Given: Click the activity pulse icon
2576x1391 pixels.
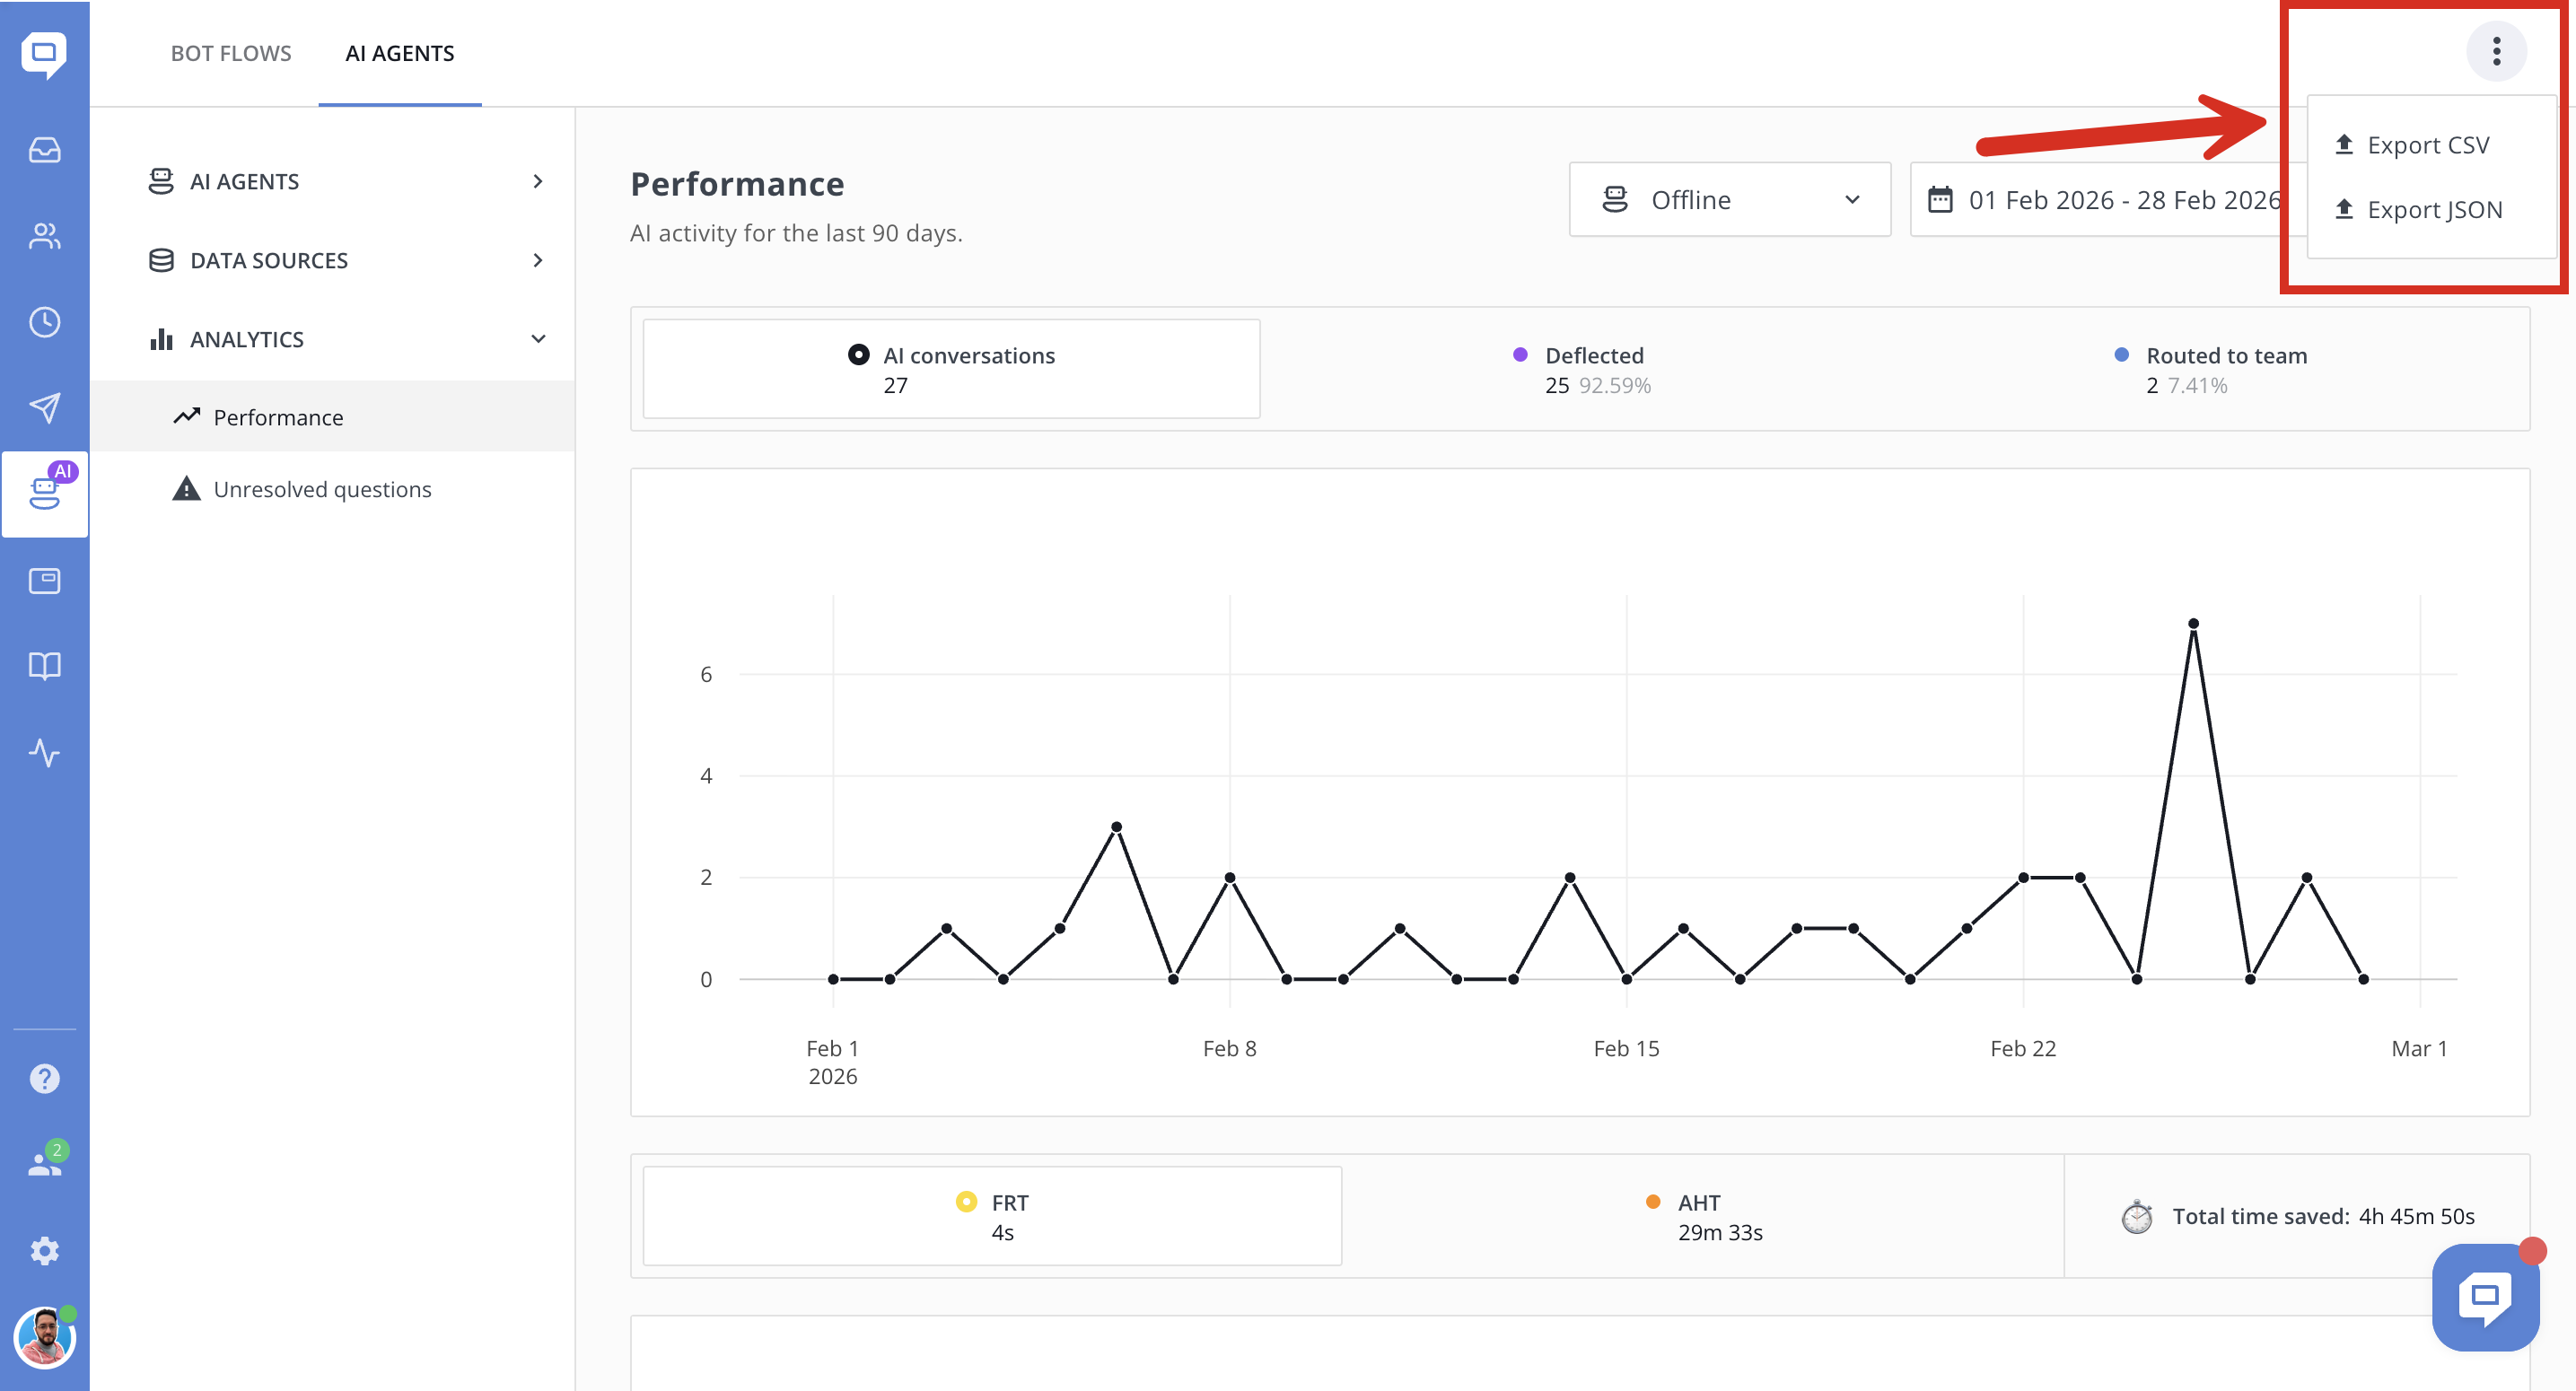Looking at the screenshot, I should coord(44,752).
